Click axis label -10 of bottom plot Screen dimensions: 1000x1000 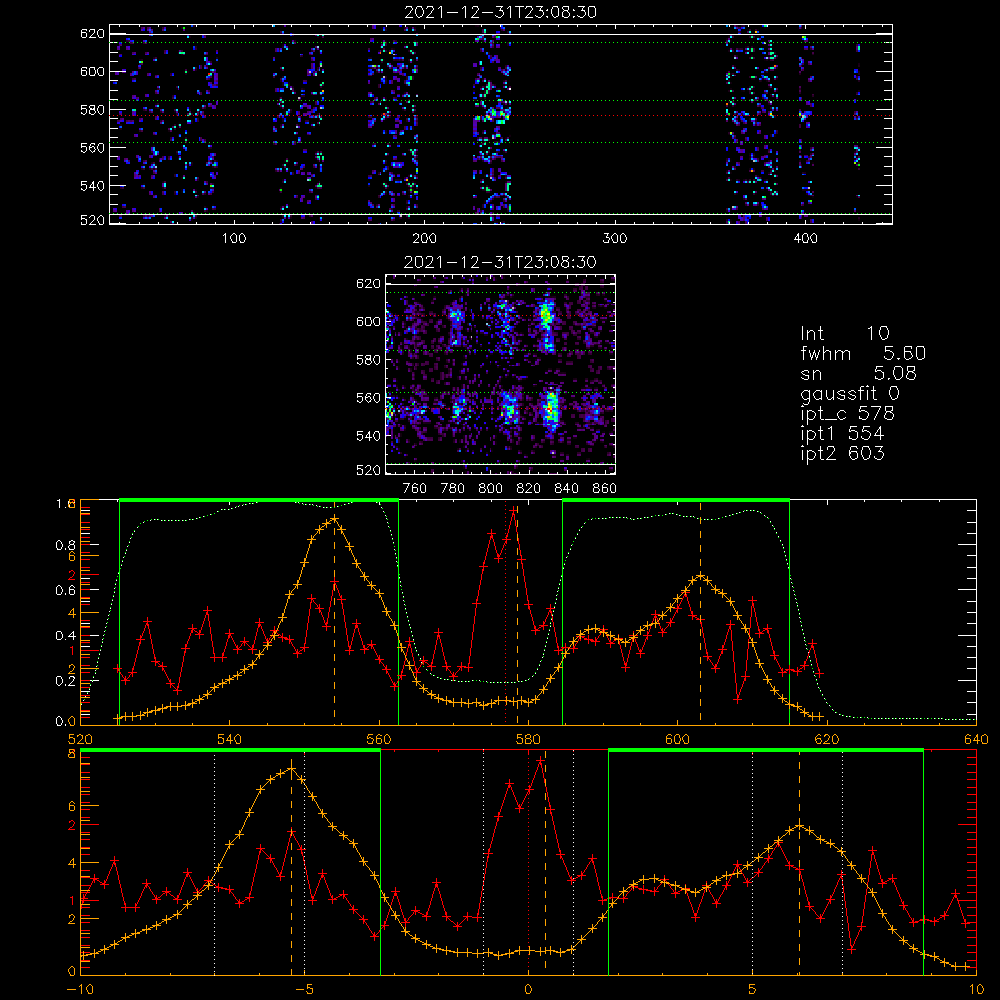(80, 989)
